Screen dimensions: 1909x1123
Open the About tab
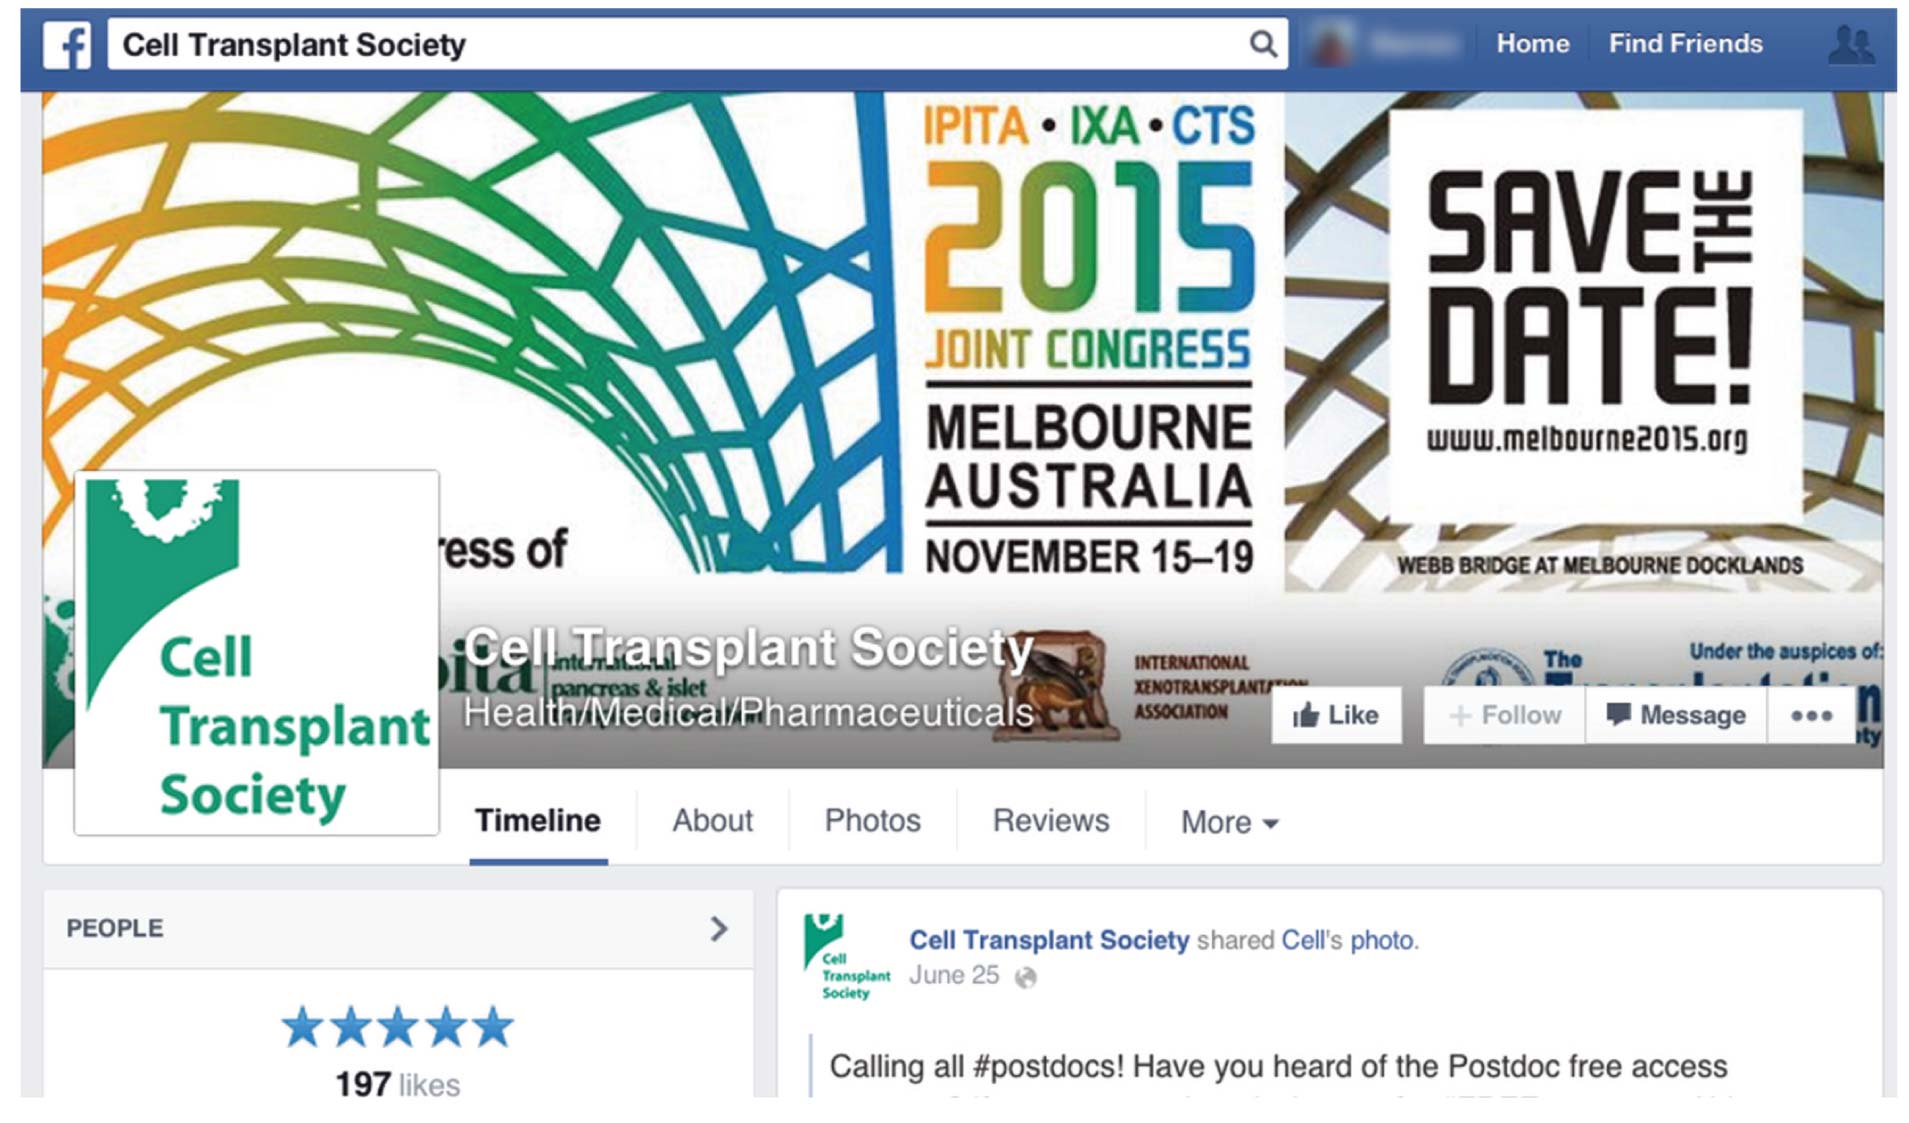click(712, 821)
